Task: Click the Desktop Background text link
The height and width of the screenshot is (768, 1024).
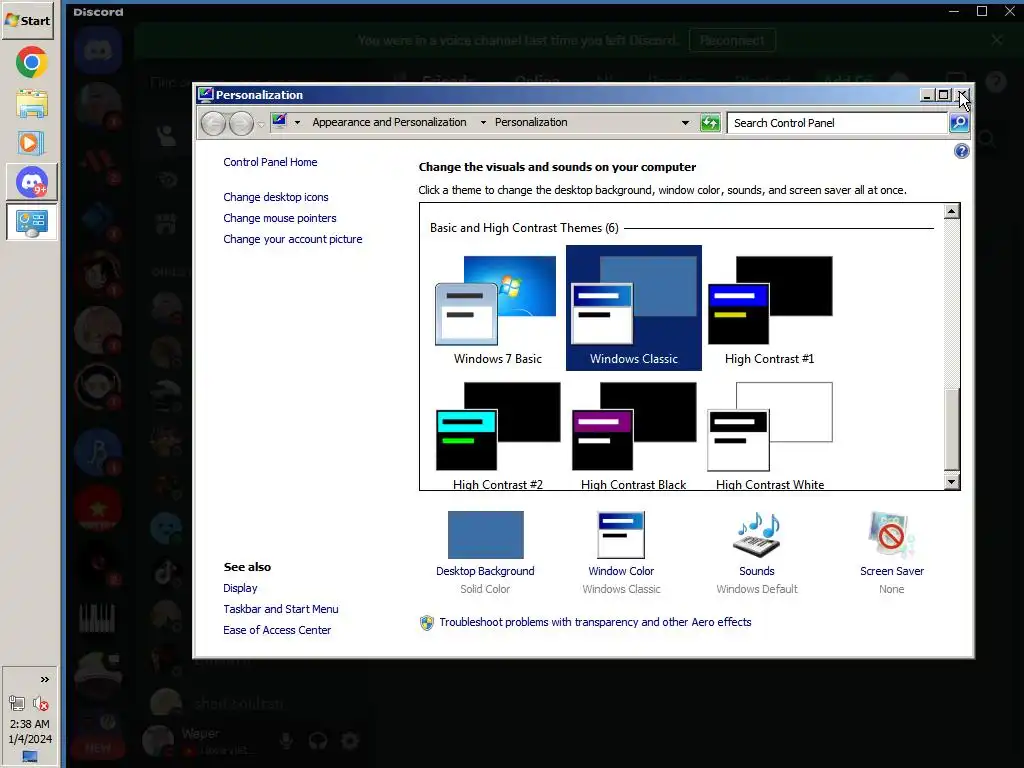Action: 485,571
